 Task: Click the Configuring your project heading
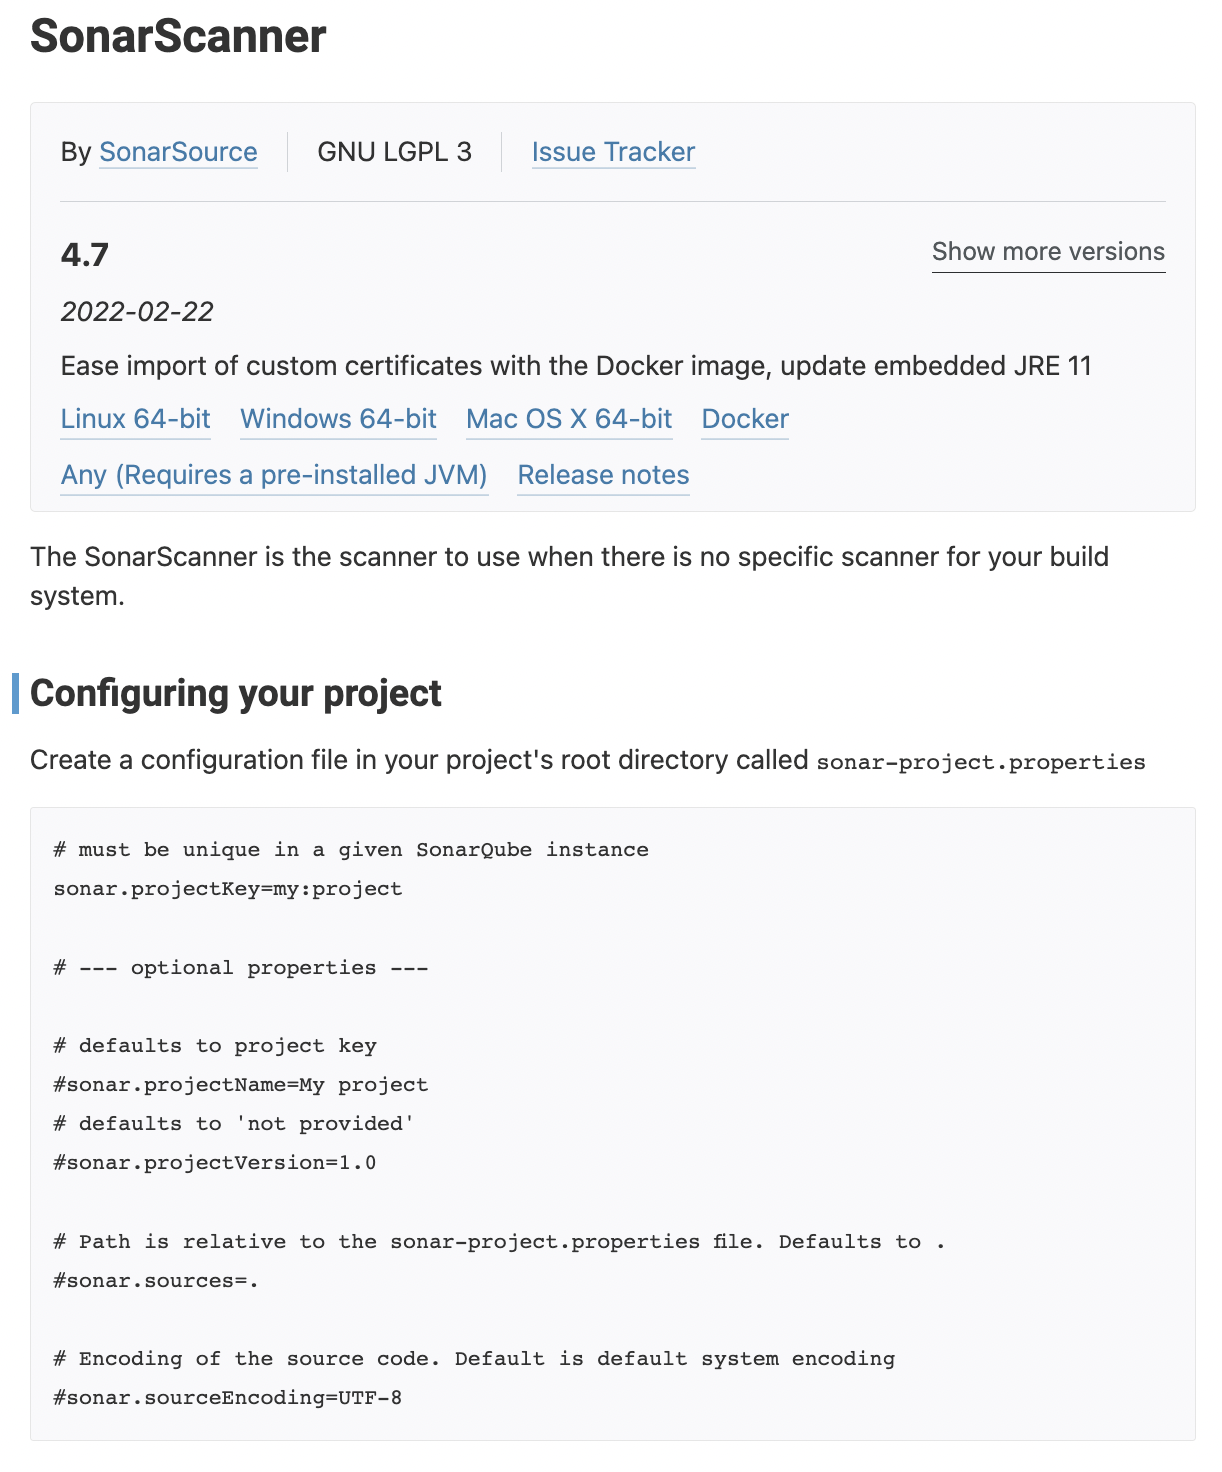coord(236,694)
